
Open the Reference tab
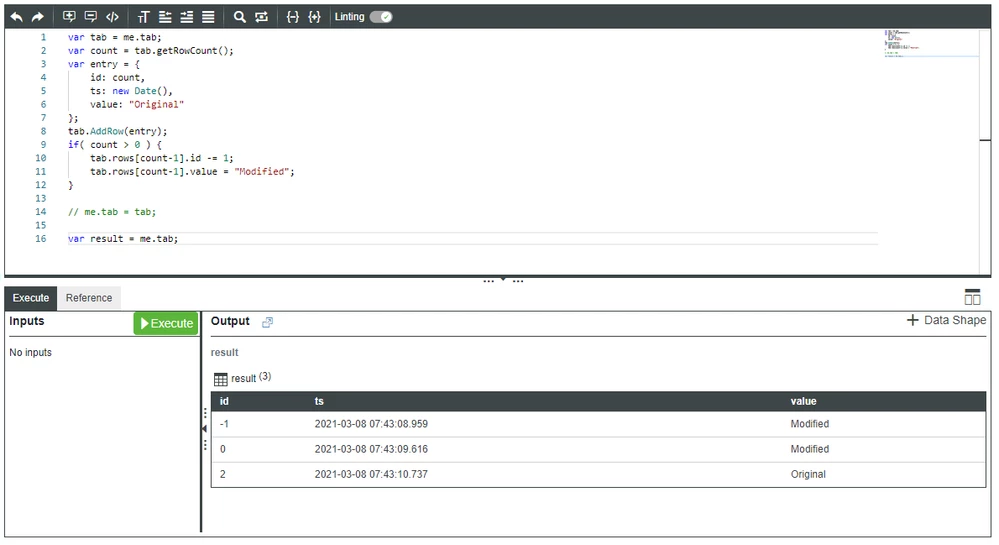click(x=89, y=298)
